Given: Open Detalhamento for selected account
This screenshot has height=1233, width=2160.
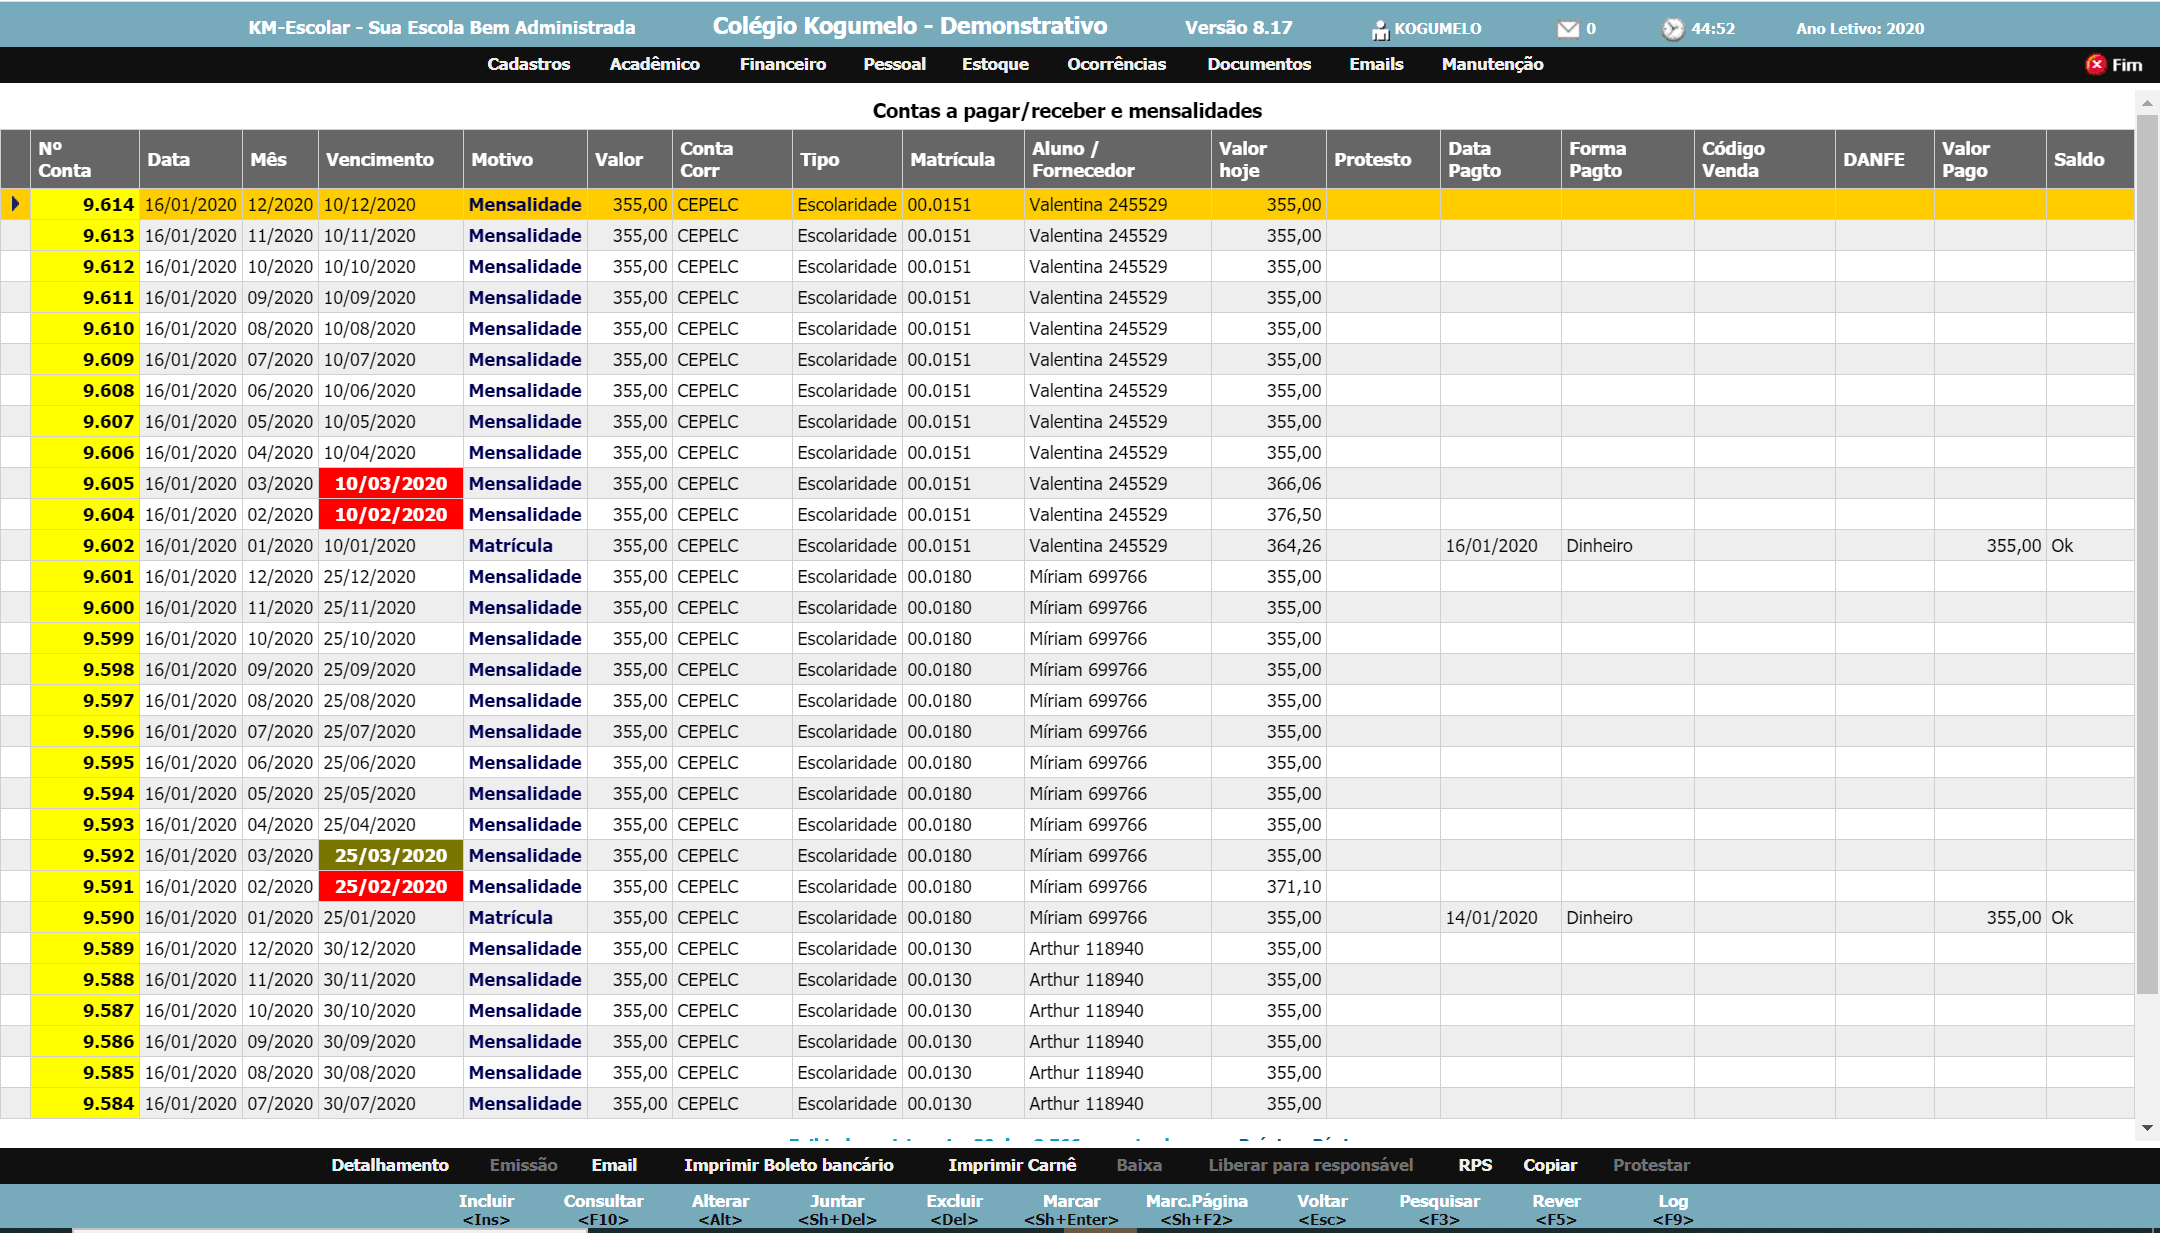Looking at the screenshot, I should (x=390, y=1165).
